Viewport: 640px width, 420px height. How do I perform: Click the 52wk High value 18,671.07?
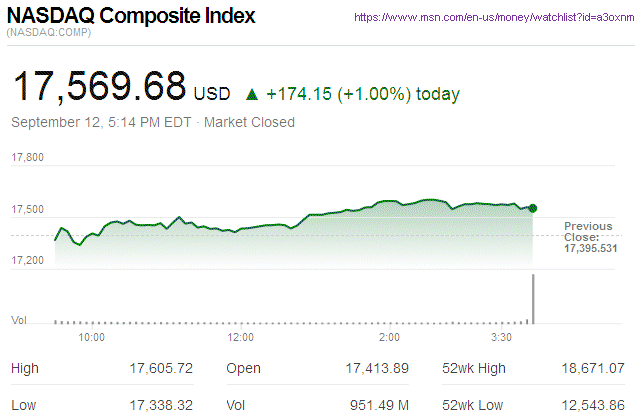tap(595, 369)
